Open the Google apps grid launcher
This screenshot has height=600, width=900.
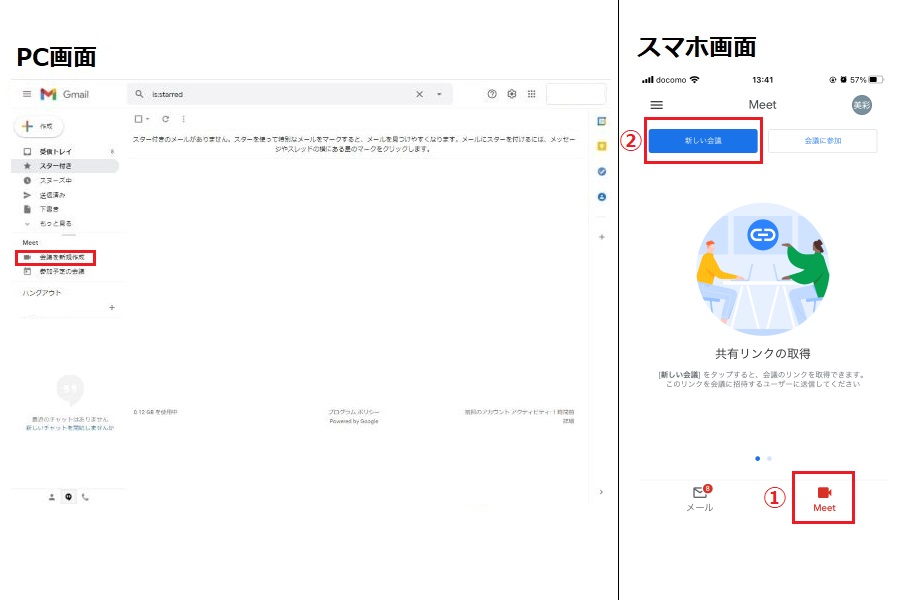click(x=531, y=94)
